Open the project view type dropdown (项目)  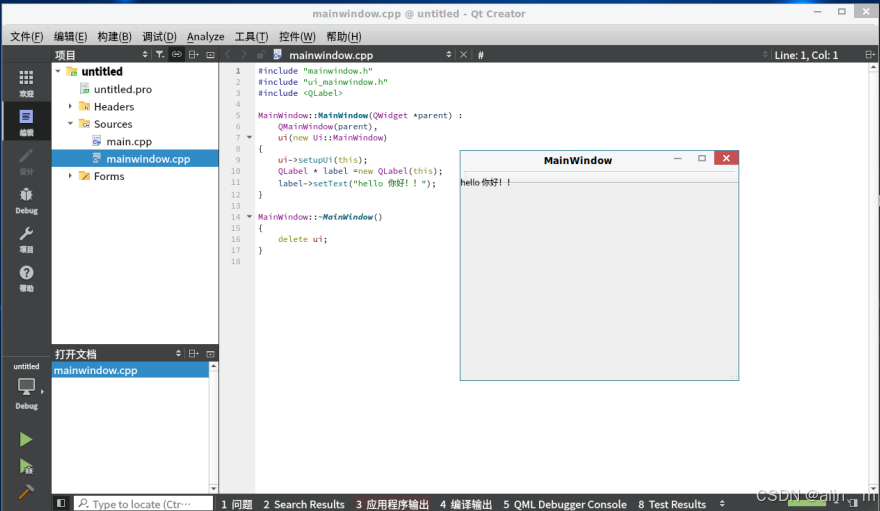[101, 54]
